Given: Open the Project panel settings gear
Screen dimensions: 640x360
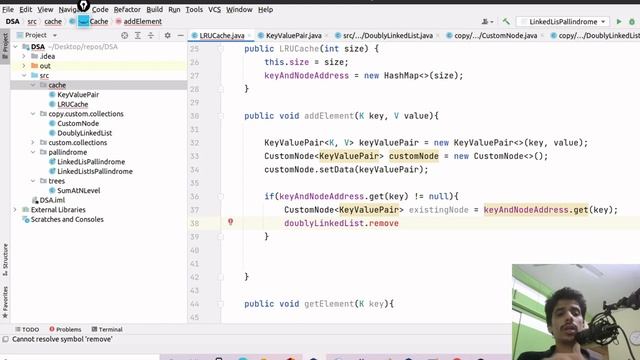Looking at the screenshot, I should click(167, 36).
